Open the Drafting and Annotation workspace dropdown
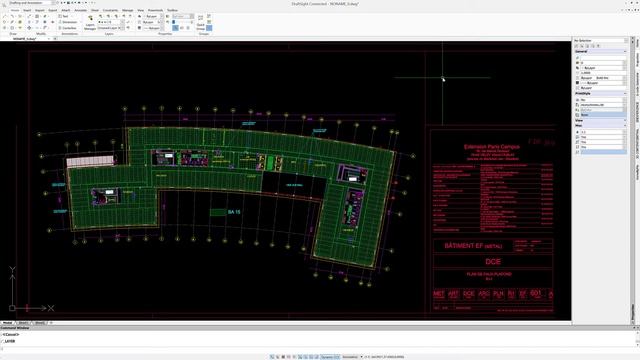This screenshot has height=360, width=640. [31, 3]
